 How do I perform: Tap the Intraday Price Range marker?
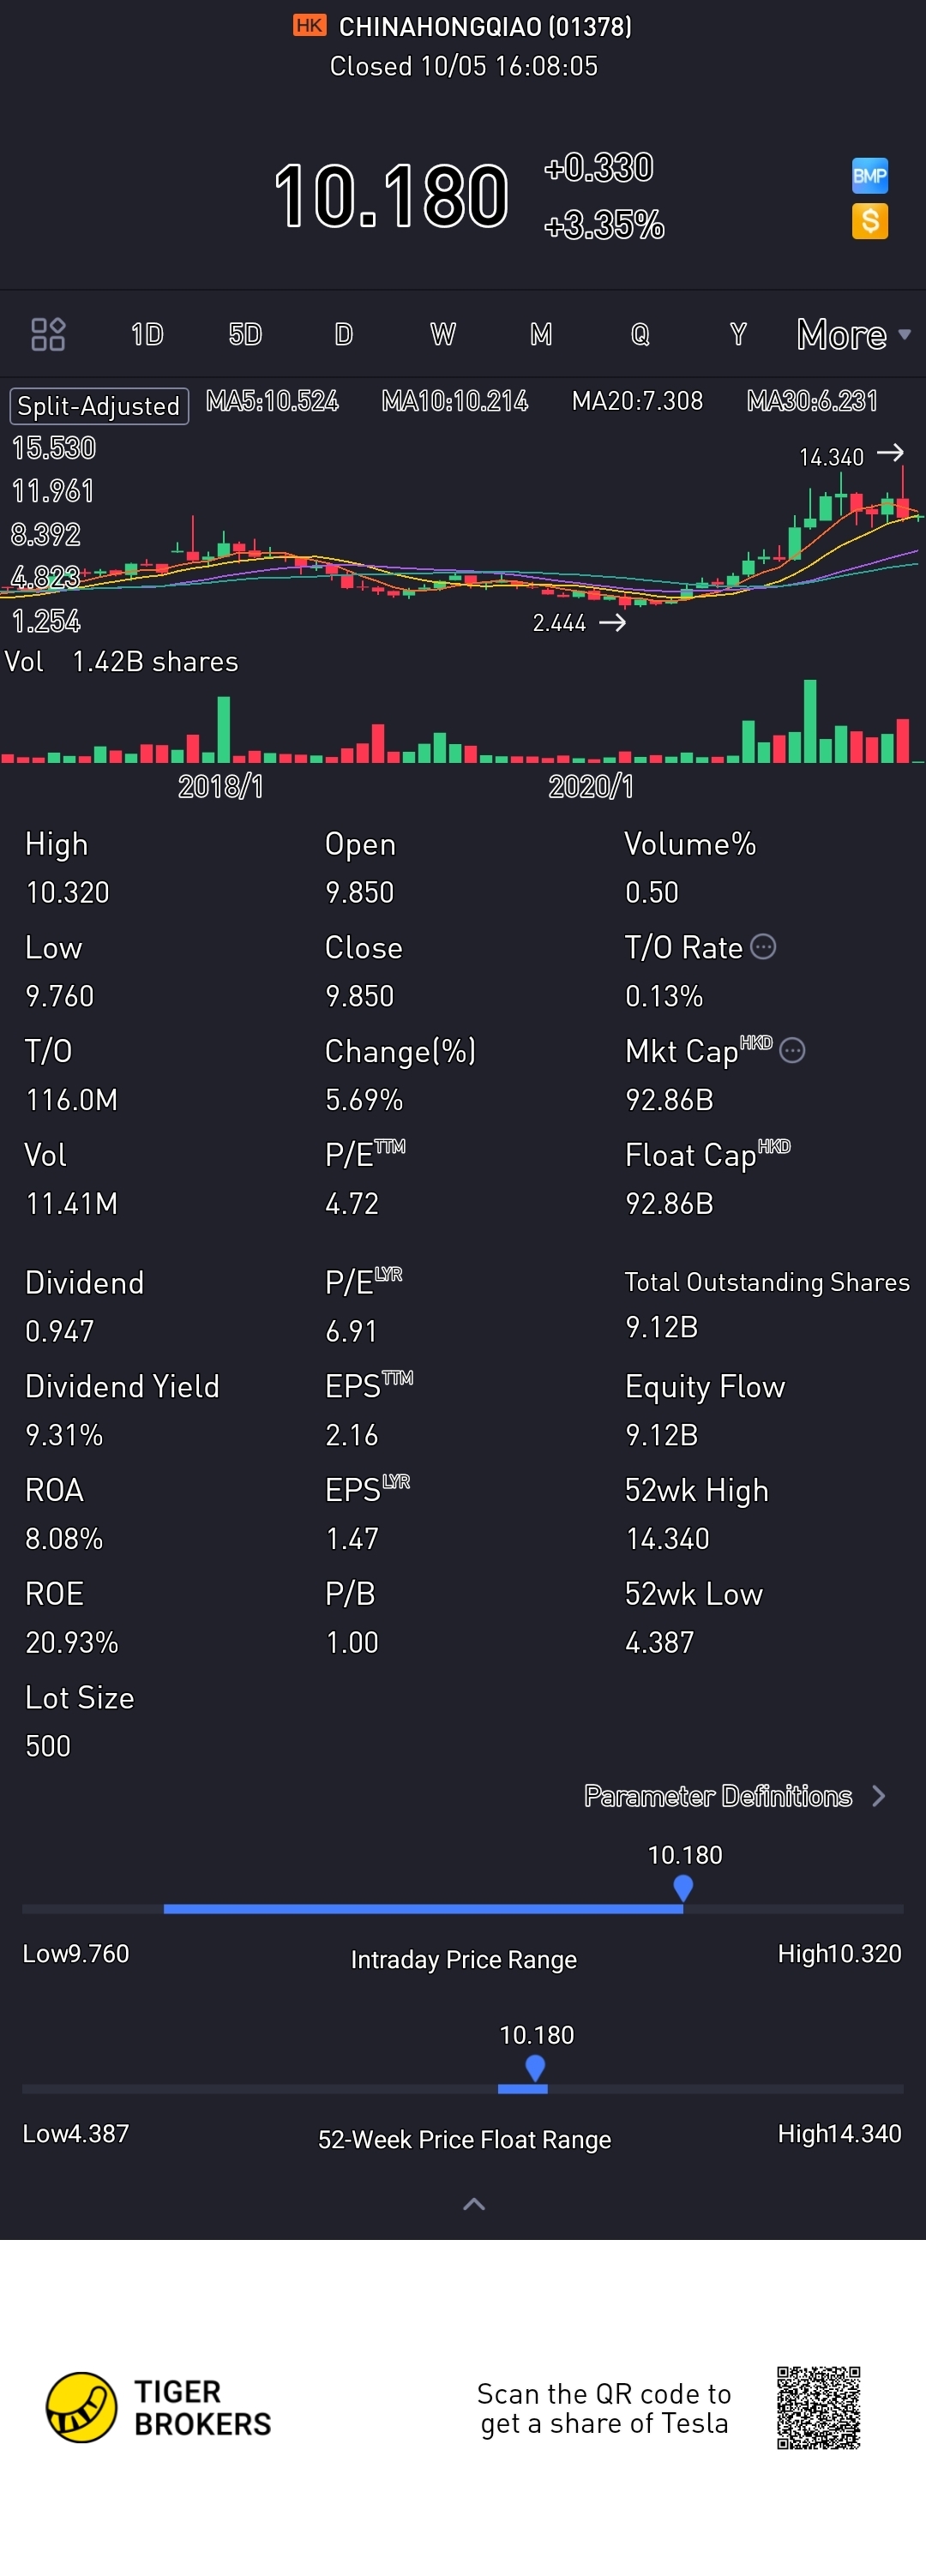tap(683, 1887)
